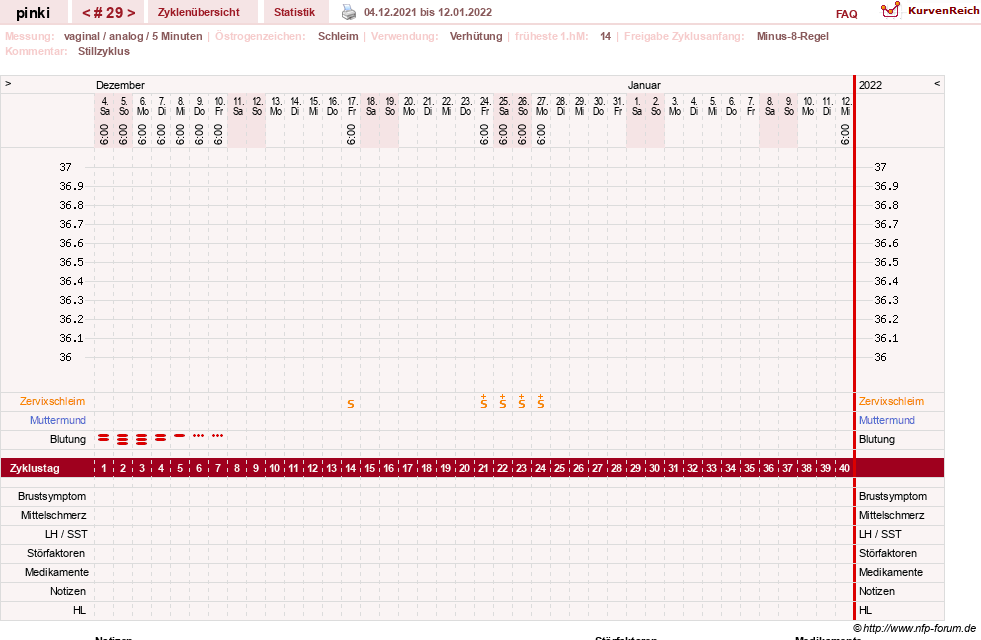The image size is (981, 640).
Task: Click the left LH / SST row label
Action: pos(66,534)
